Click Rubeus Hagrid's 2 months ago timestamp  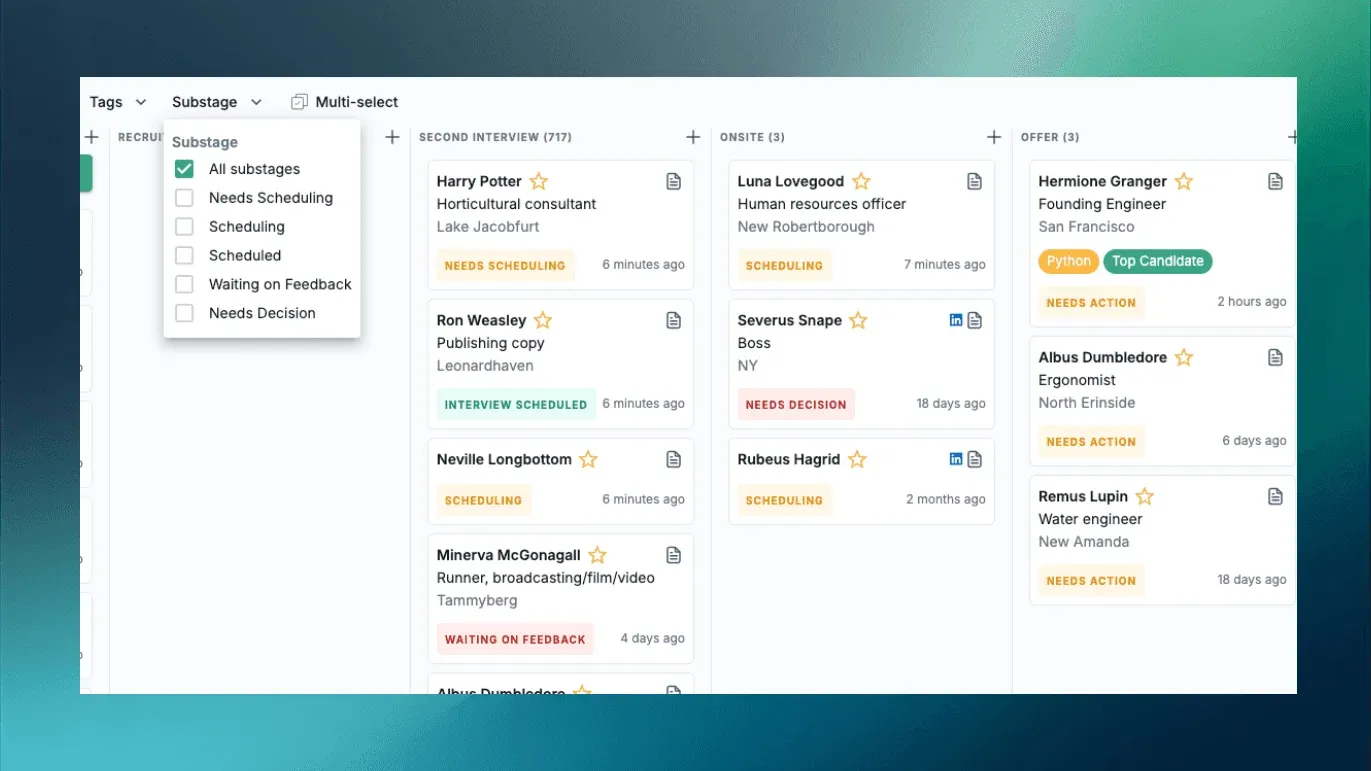pos(946,499)
